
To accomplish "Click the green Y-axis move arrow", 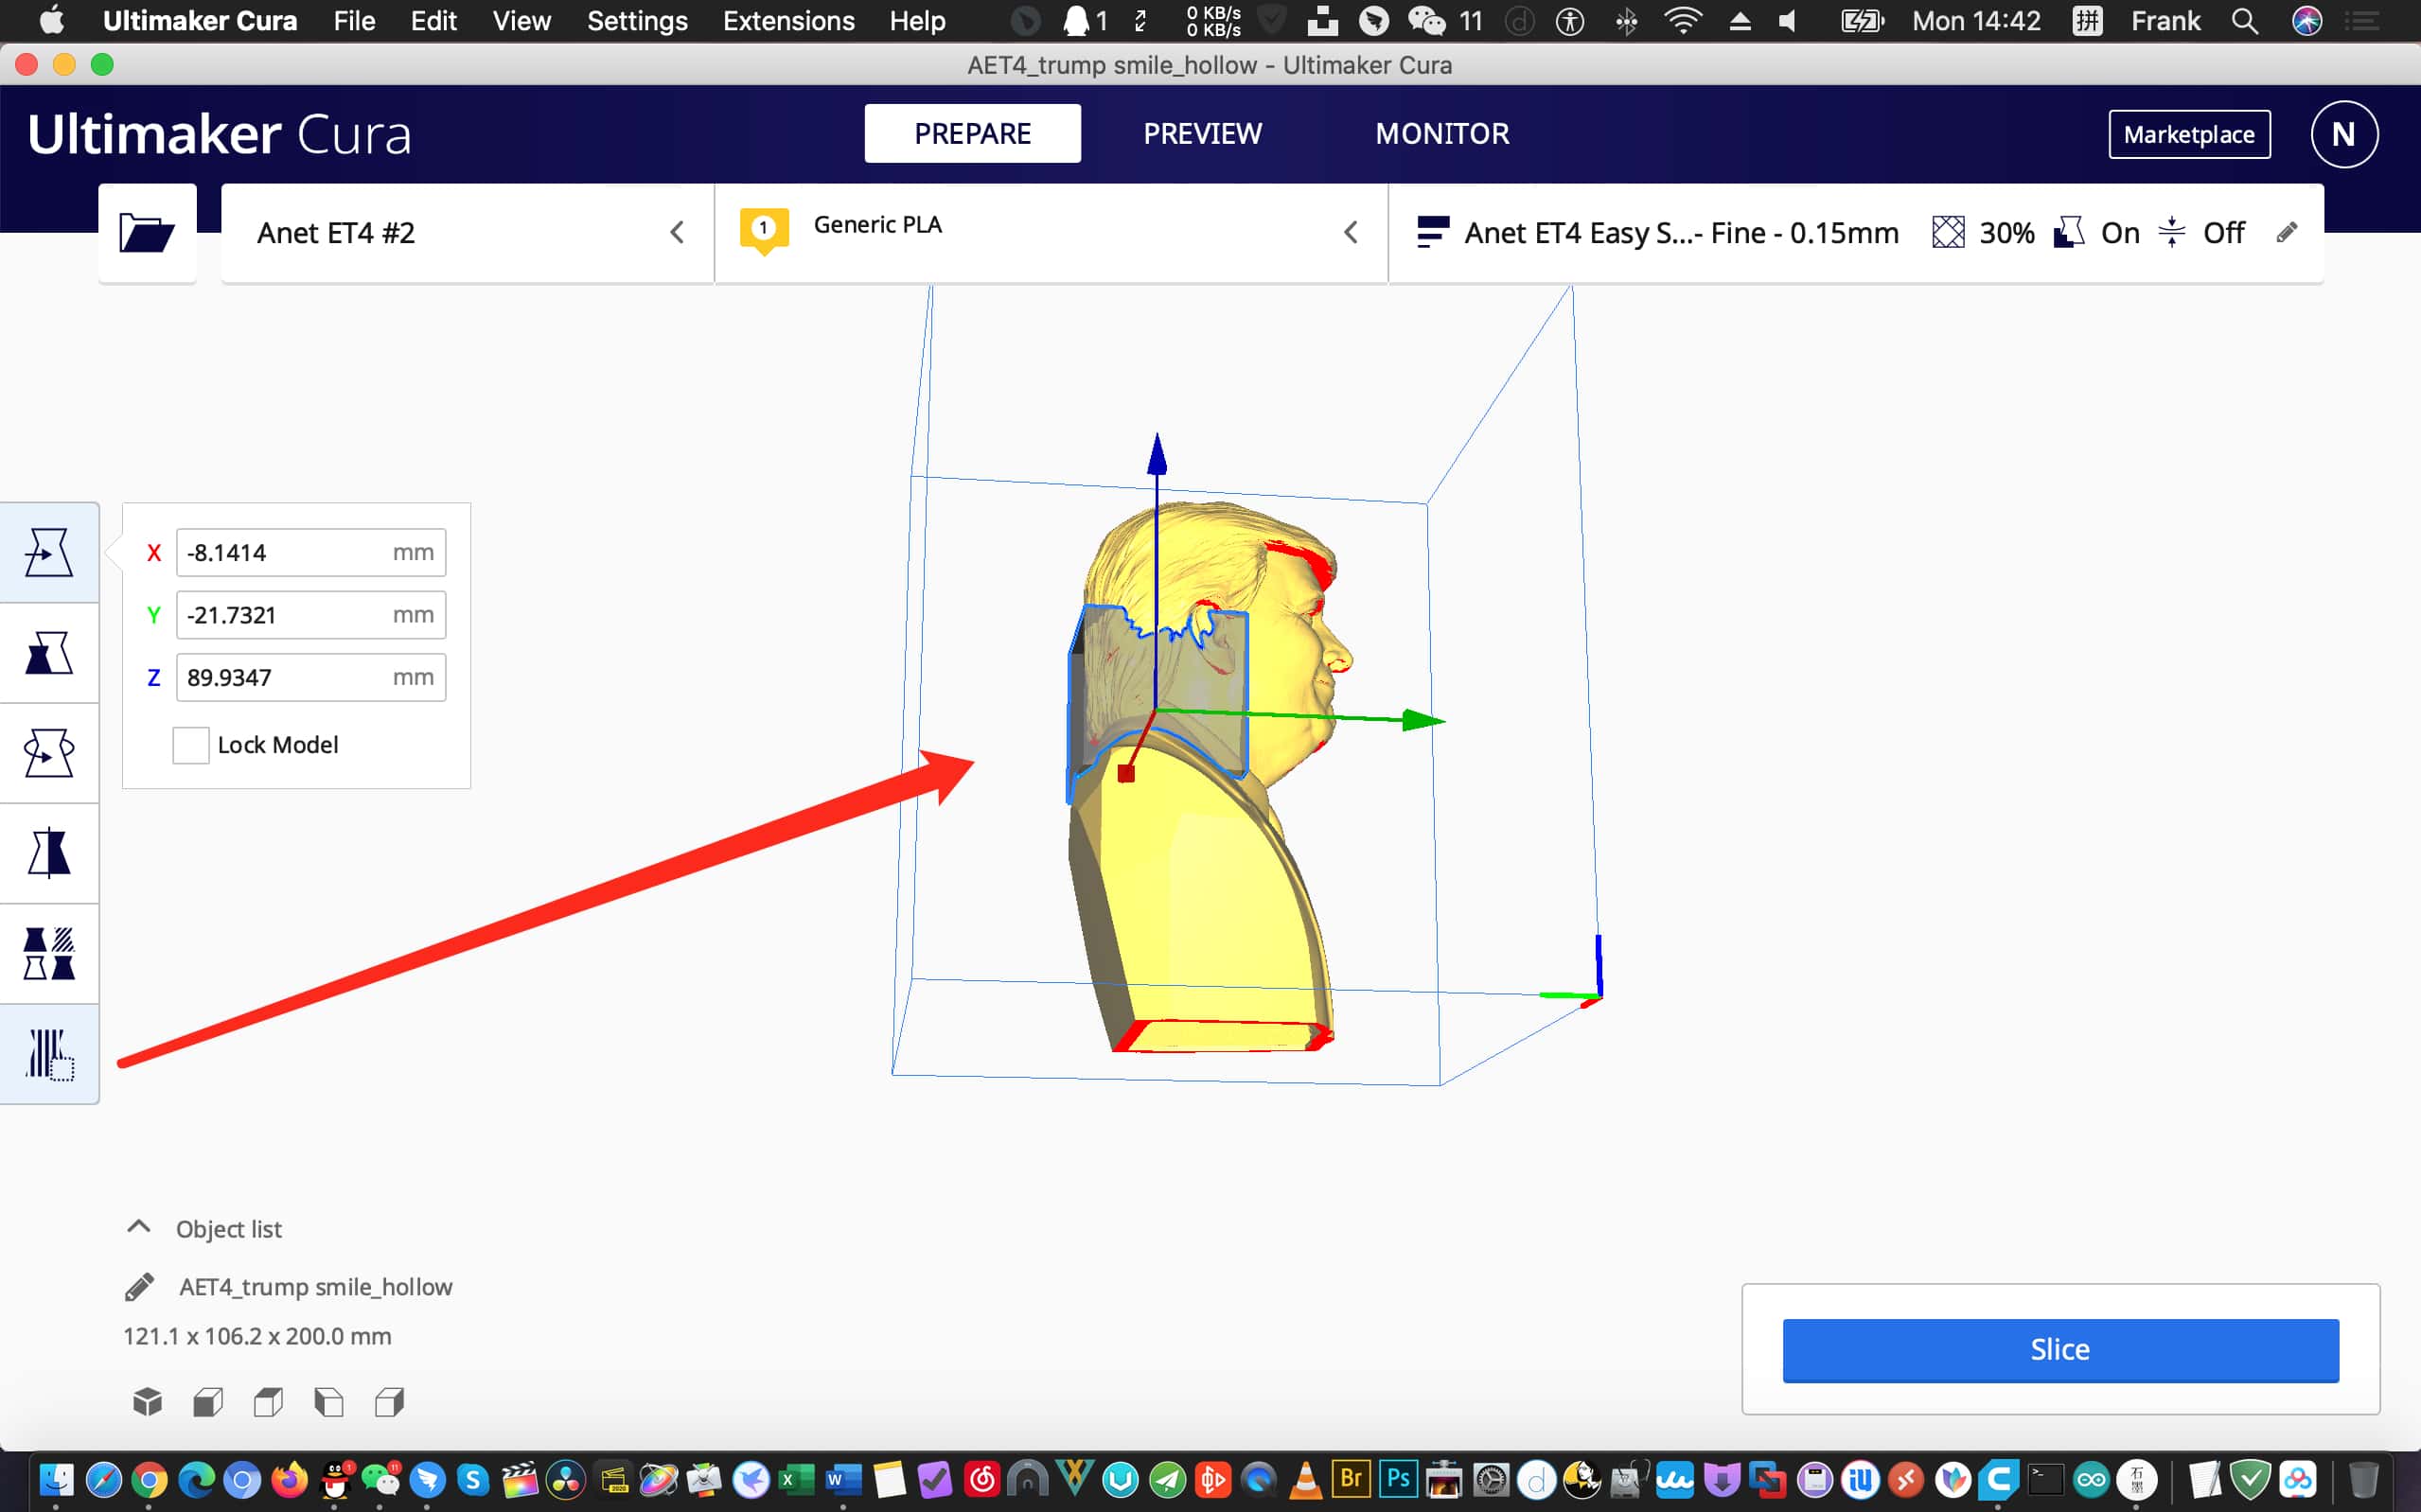I will click(x=1423, y=720).
